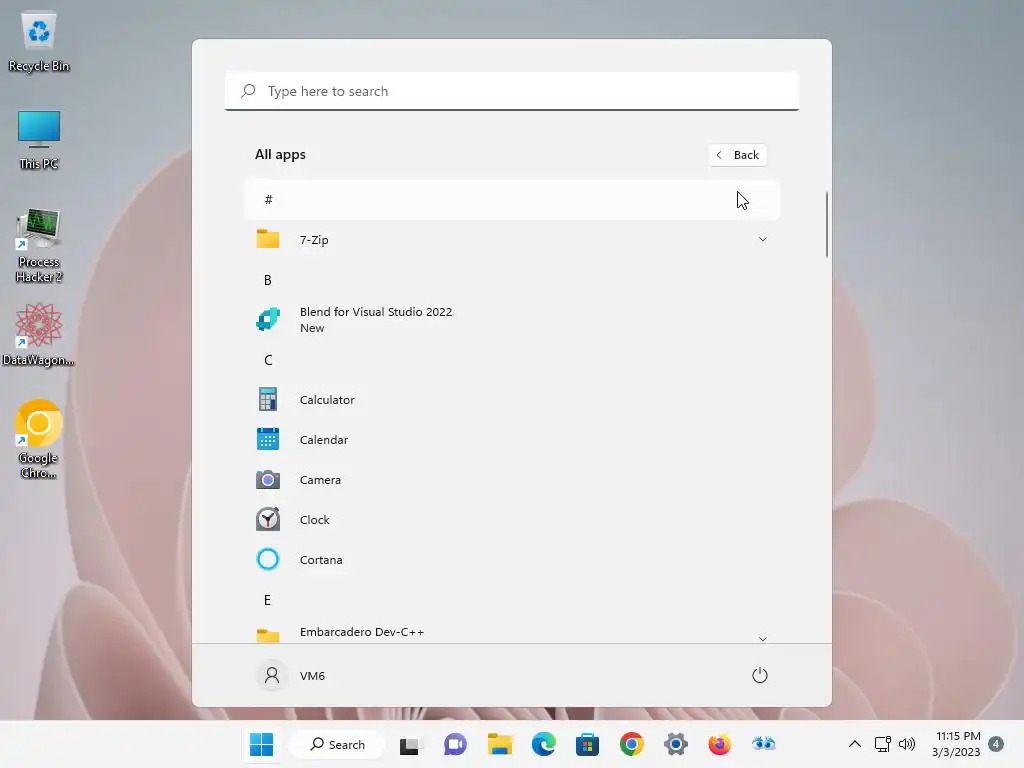Click the VM6 user account avatar
1024x768 pixels.
point(272,675)
